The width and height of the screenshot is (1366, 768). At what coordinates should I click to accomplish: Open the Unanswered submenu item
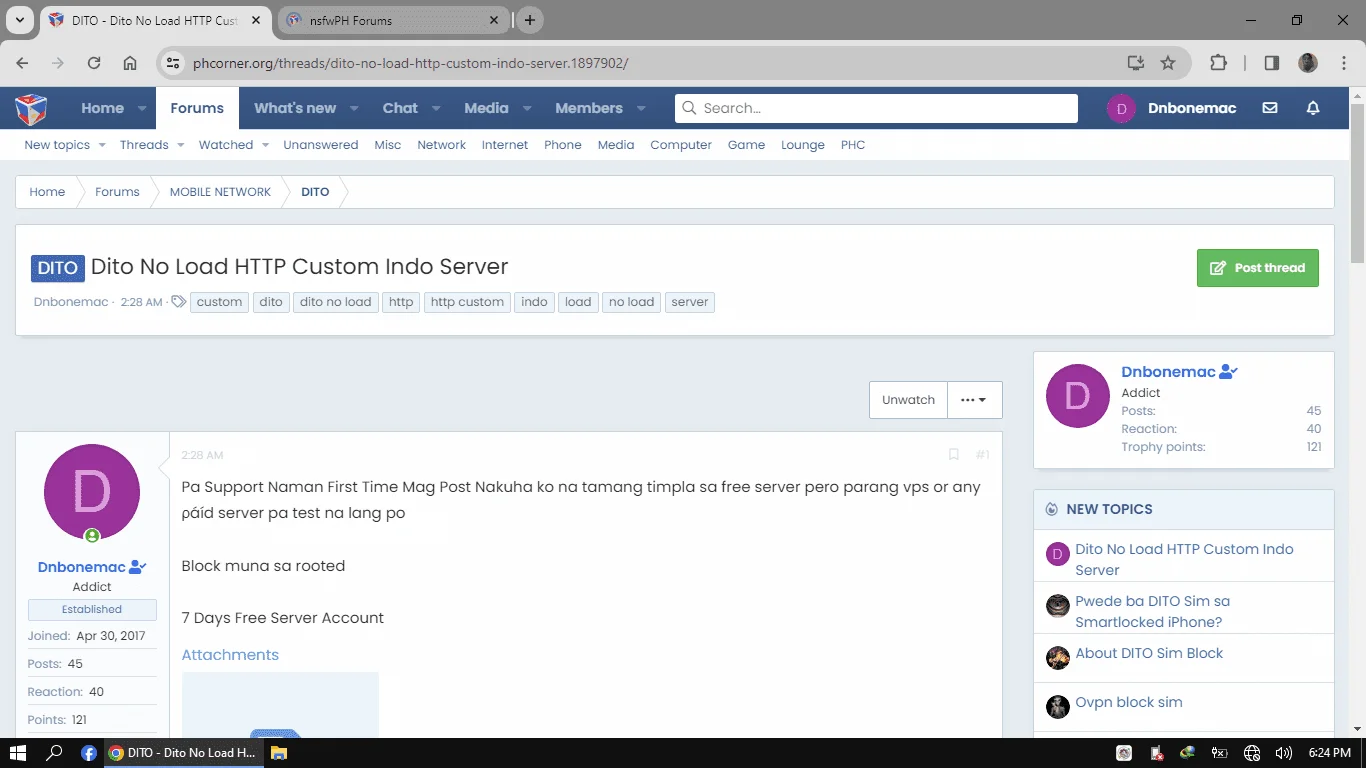tap(320, 145)
